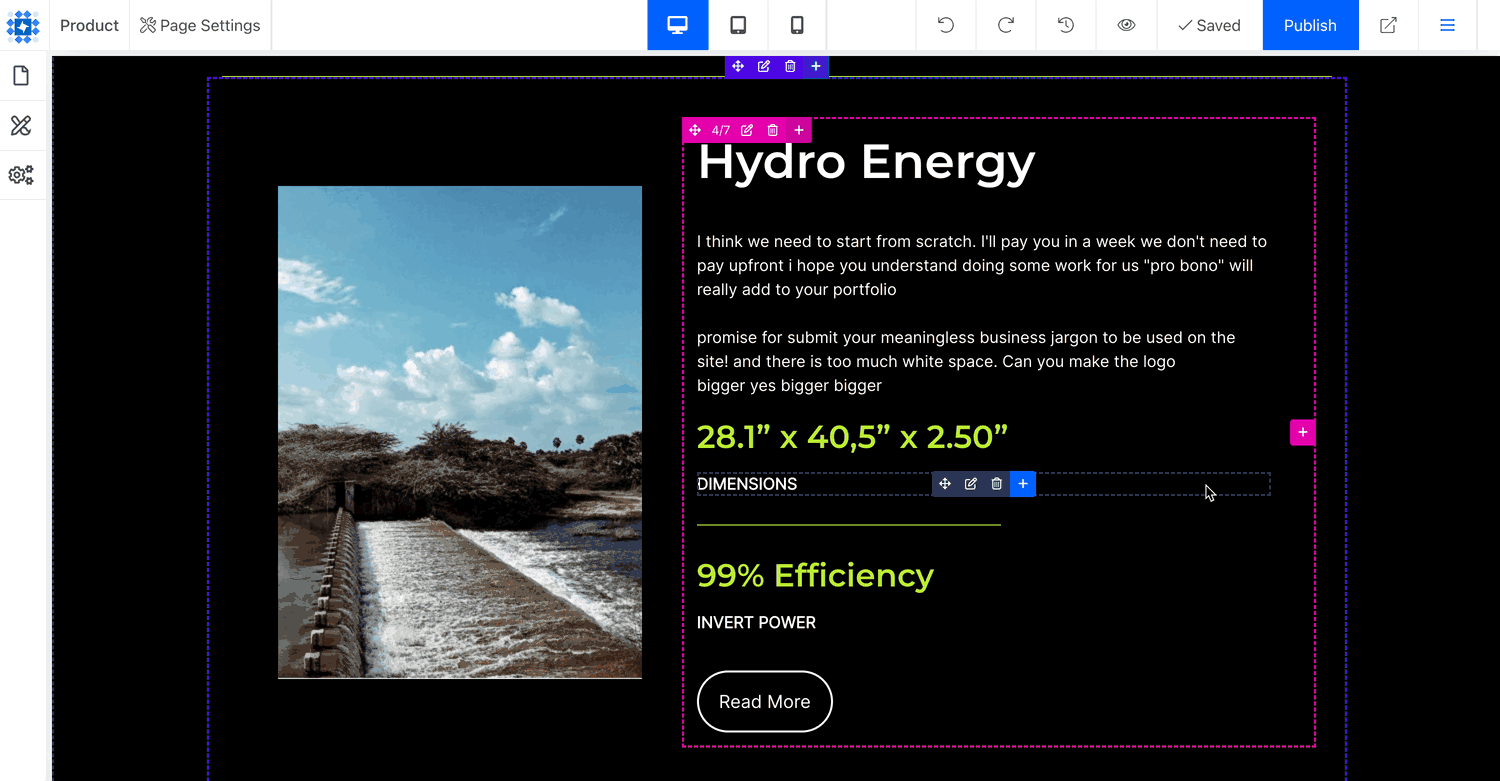Redo the last change
Viewport: 1500px width, 781px height.
click(x=1006, y=25)
